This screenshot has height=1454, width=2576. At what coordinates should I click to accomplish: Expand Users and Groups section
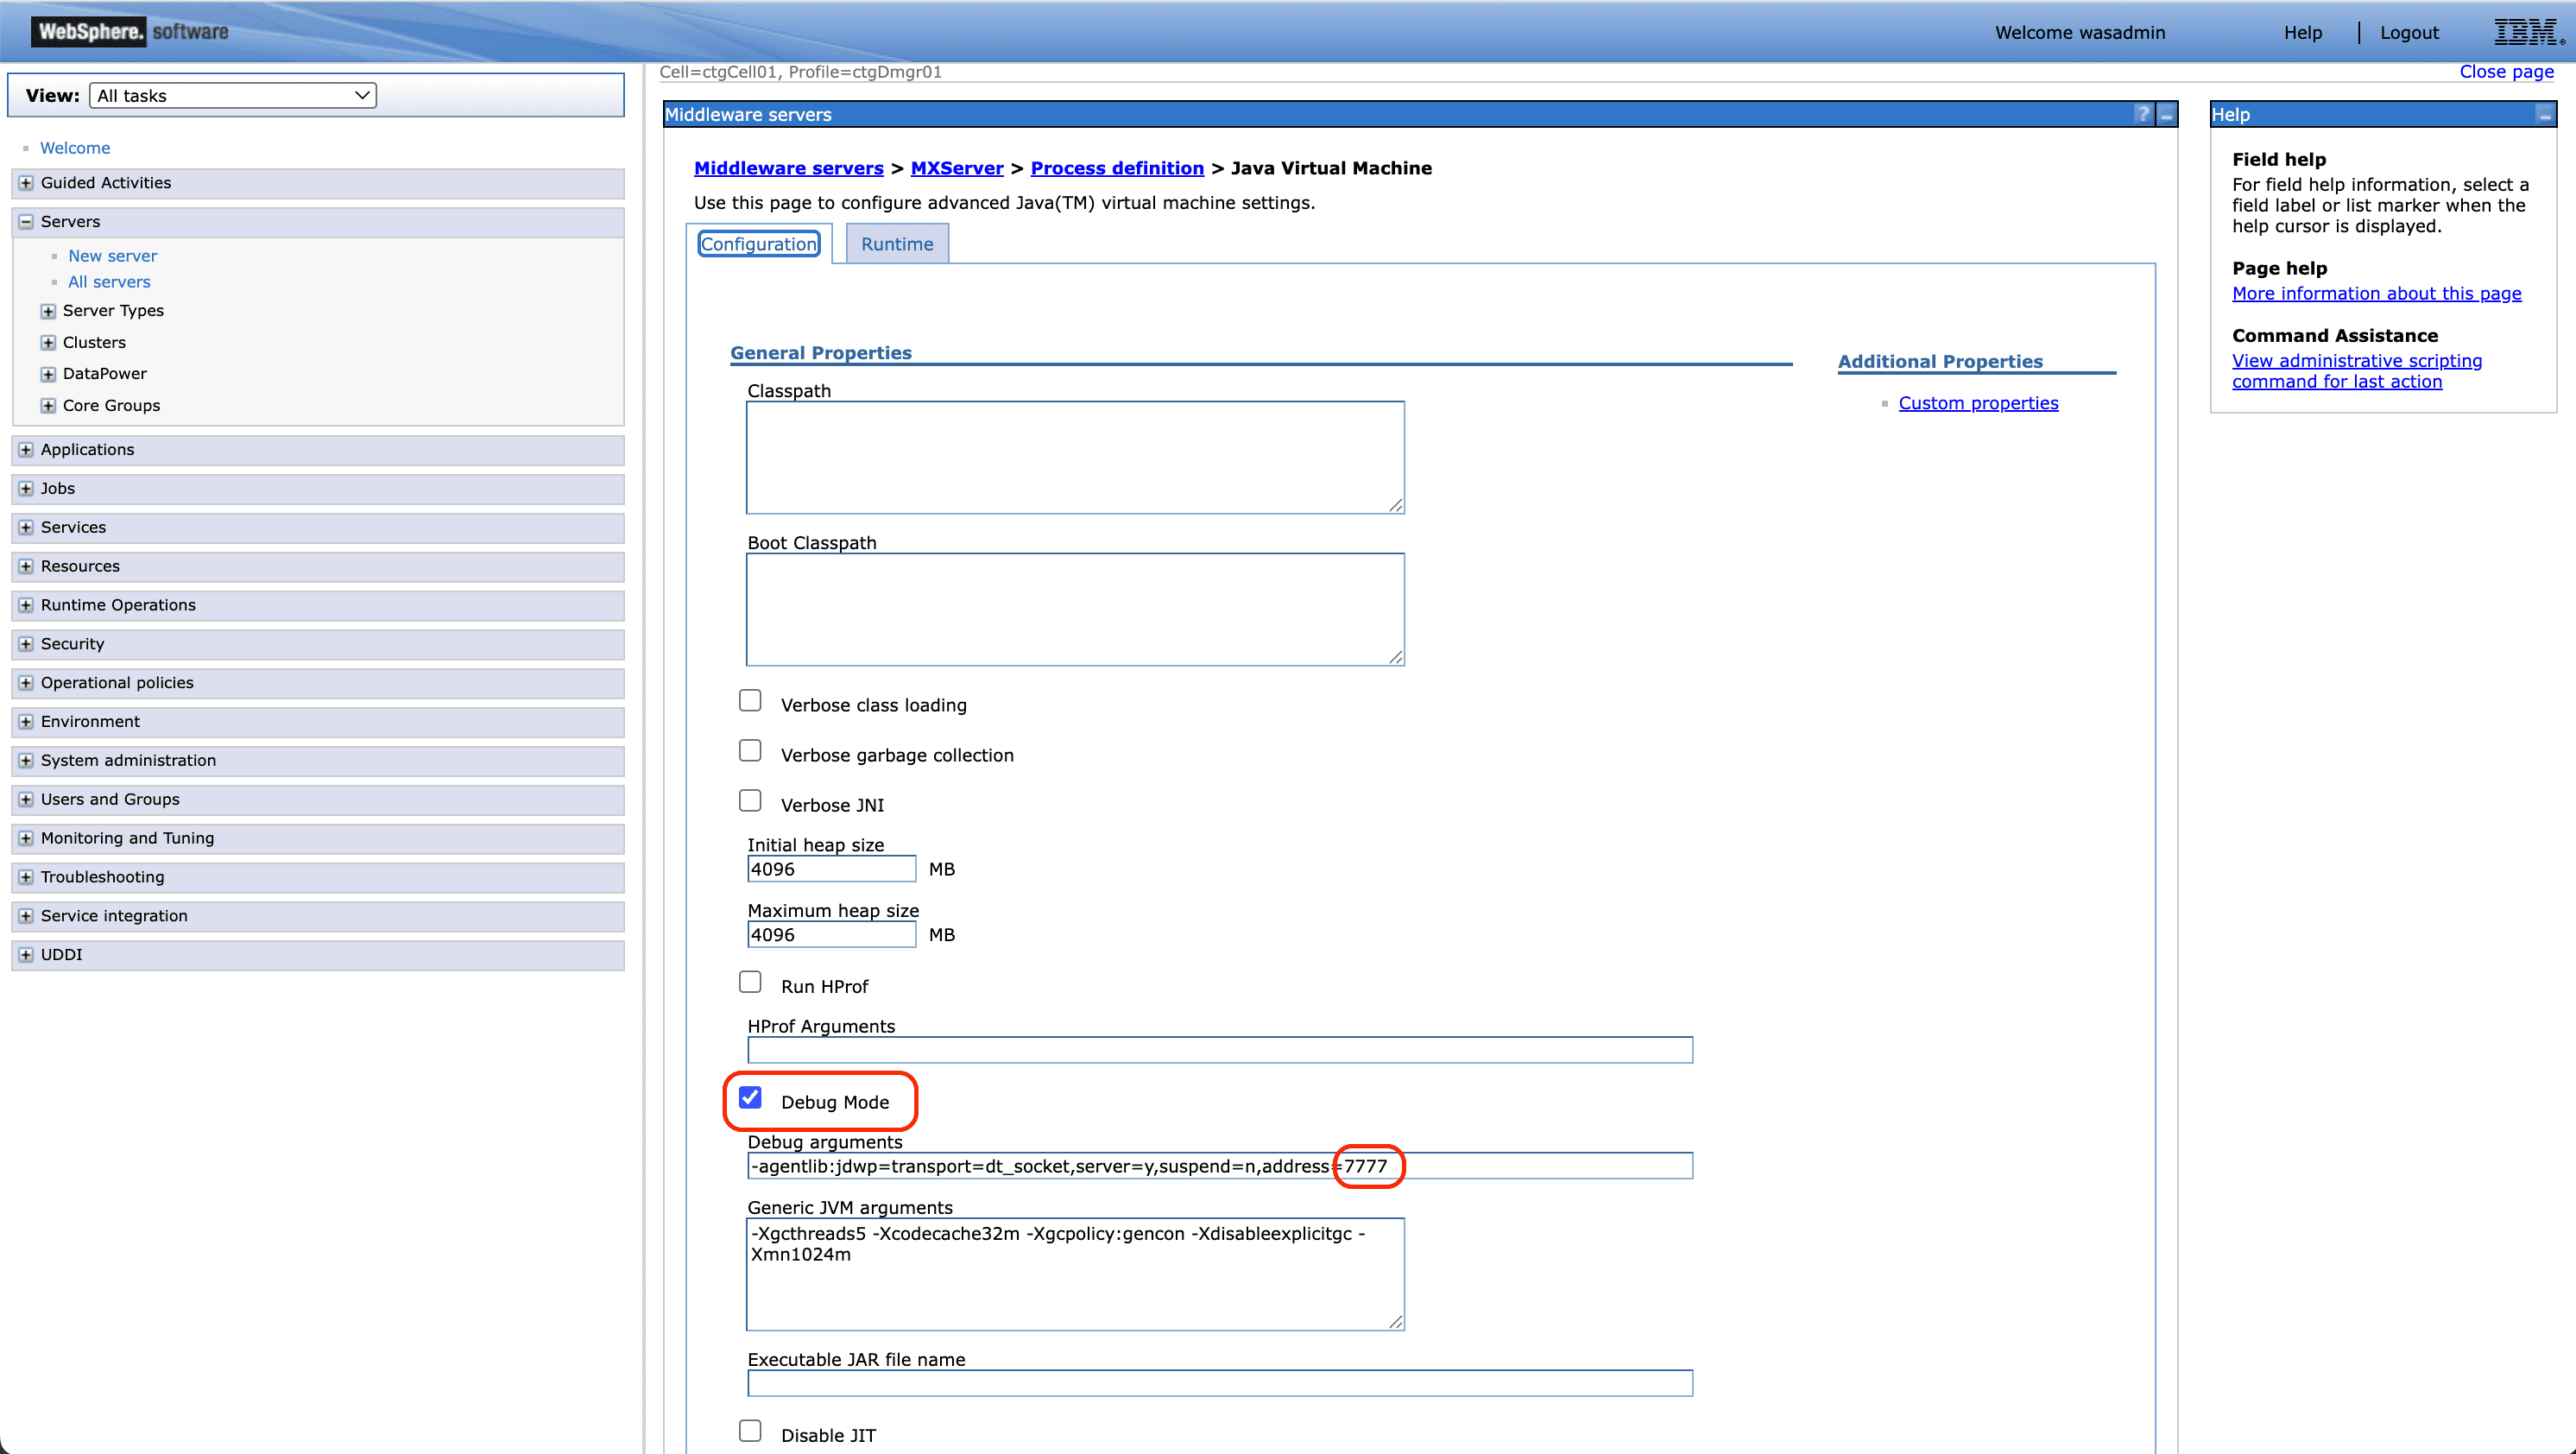(26, 800)
